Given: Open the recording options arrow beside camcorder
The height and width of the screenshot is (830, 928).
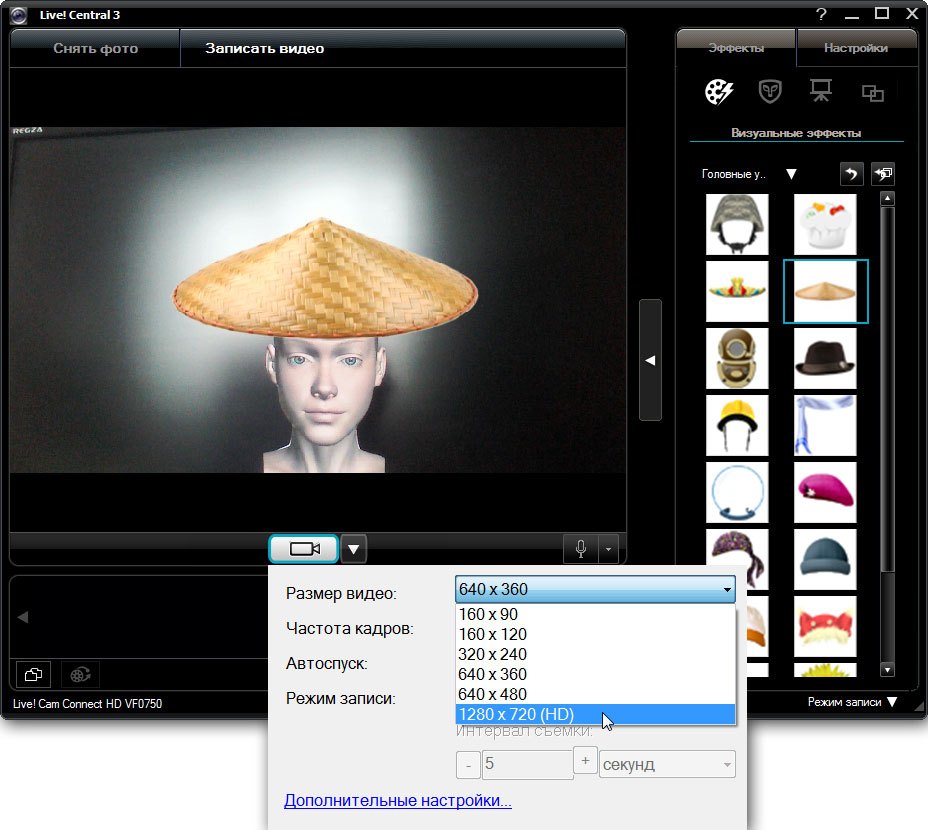Looking at the screenshot, I should (353, 549).
